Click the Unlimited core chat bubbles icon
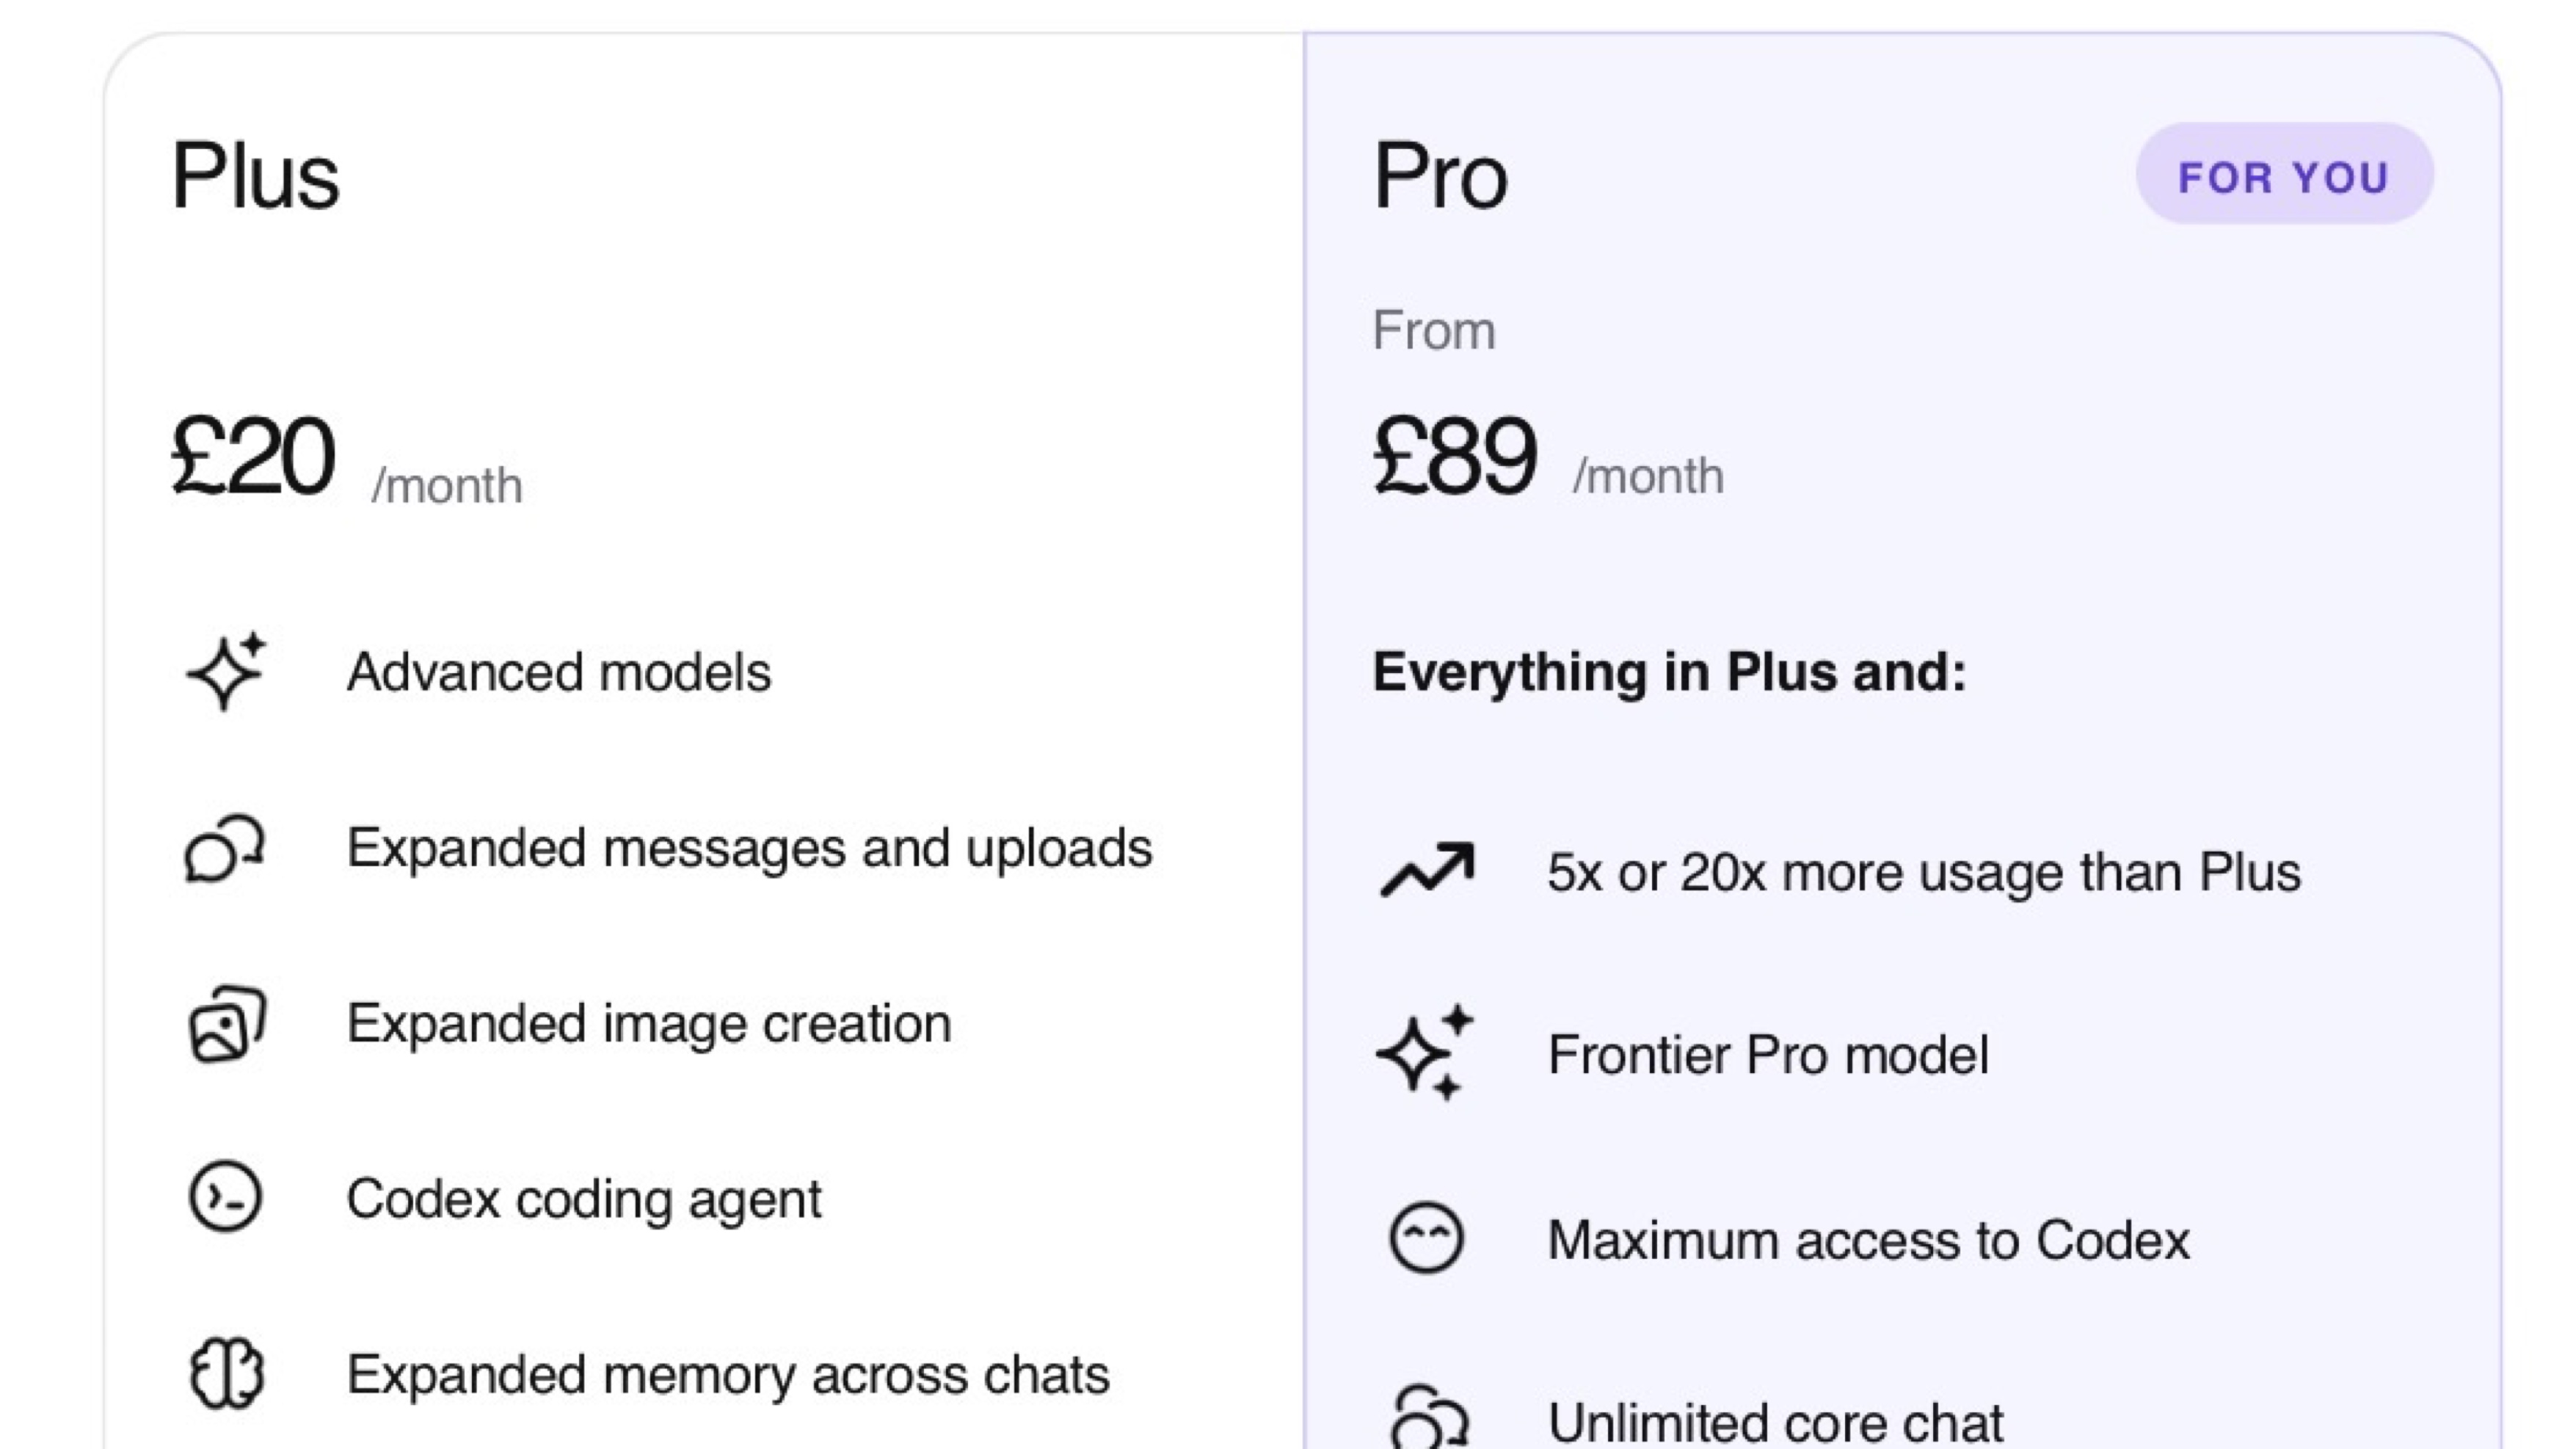2576x1449 pixels. coord(1428,1420)
